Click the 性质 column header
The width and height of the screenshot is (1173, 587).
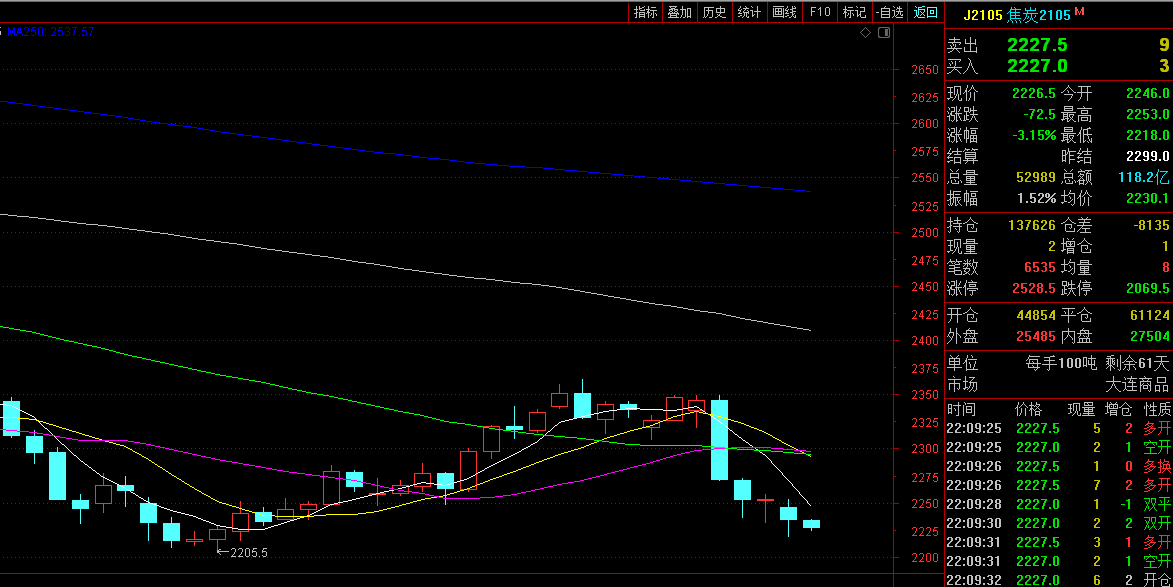pos(1157,409)
